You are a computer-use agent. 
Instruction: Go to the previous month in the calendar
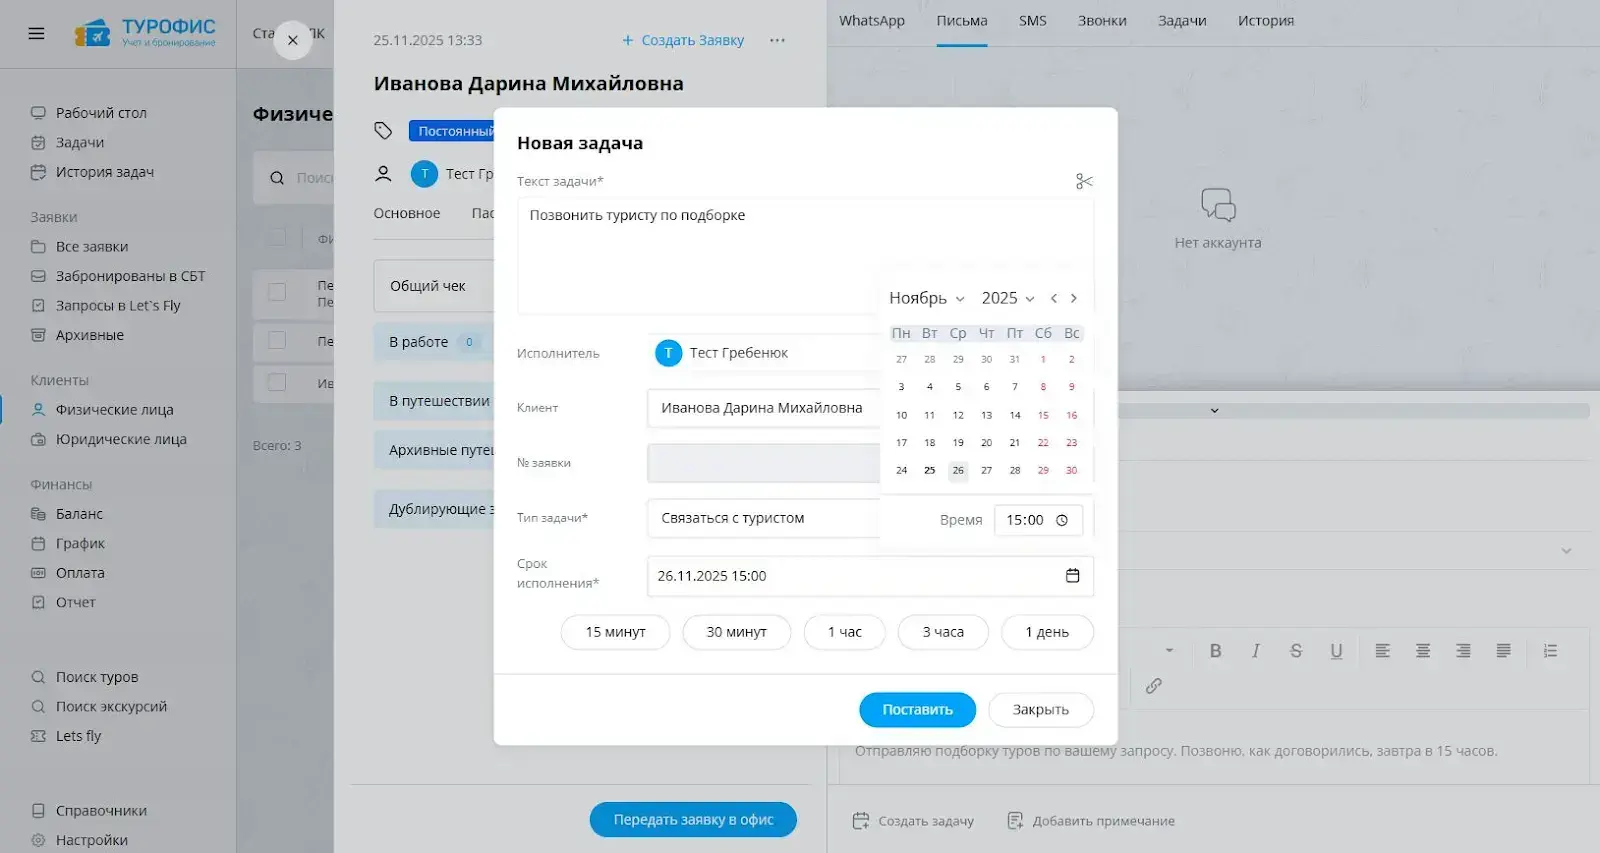point(1054,298)
